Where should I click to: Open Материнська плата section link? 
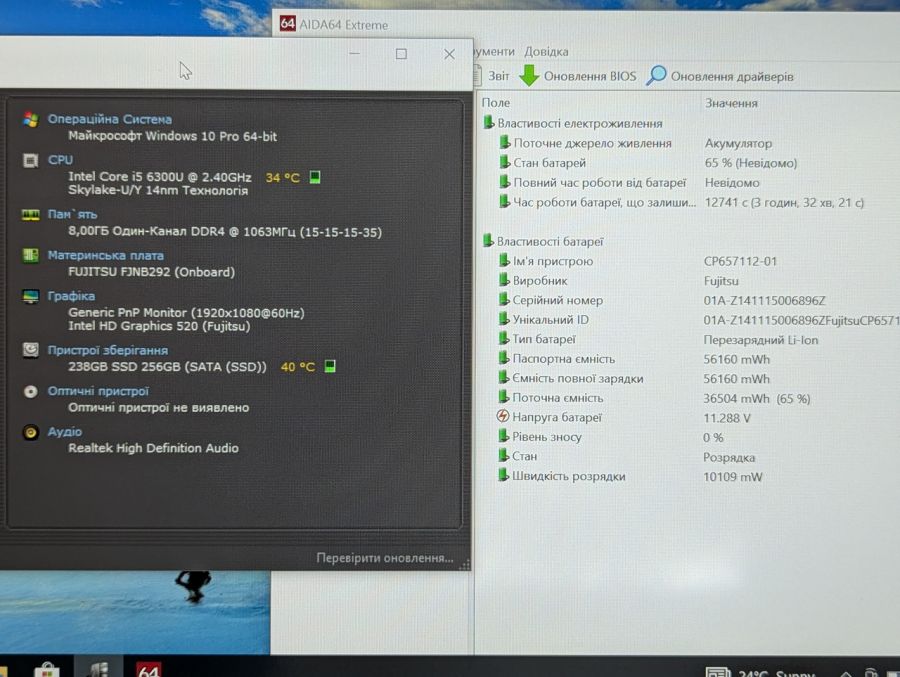[x=106, y=255]
